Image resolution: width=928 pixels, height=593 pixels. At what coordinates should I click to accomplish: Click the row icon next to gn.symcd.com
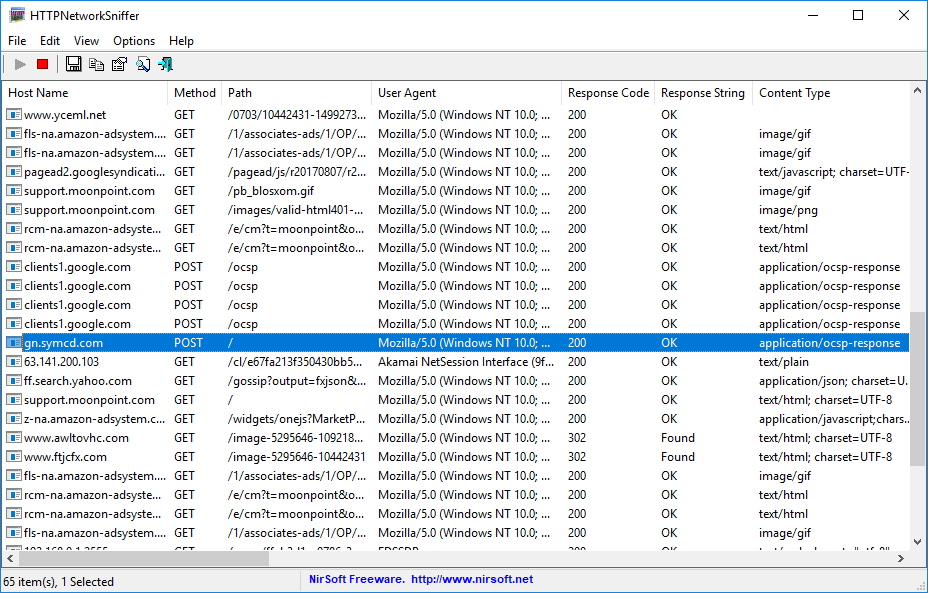[x=14, y=343]
